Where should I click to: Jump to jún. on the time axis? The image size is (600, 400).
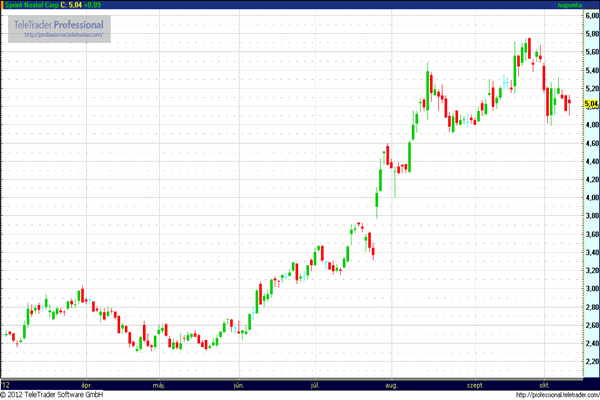[x=238, y=383]
